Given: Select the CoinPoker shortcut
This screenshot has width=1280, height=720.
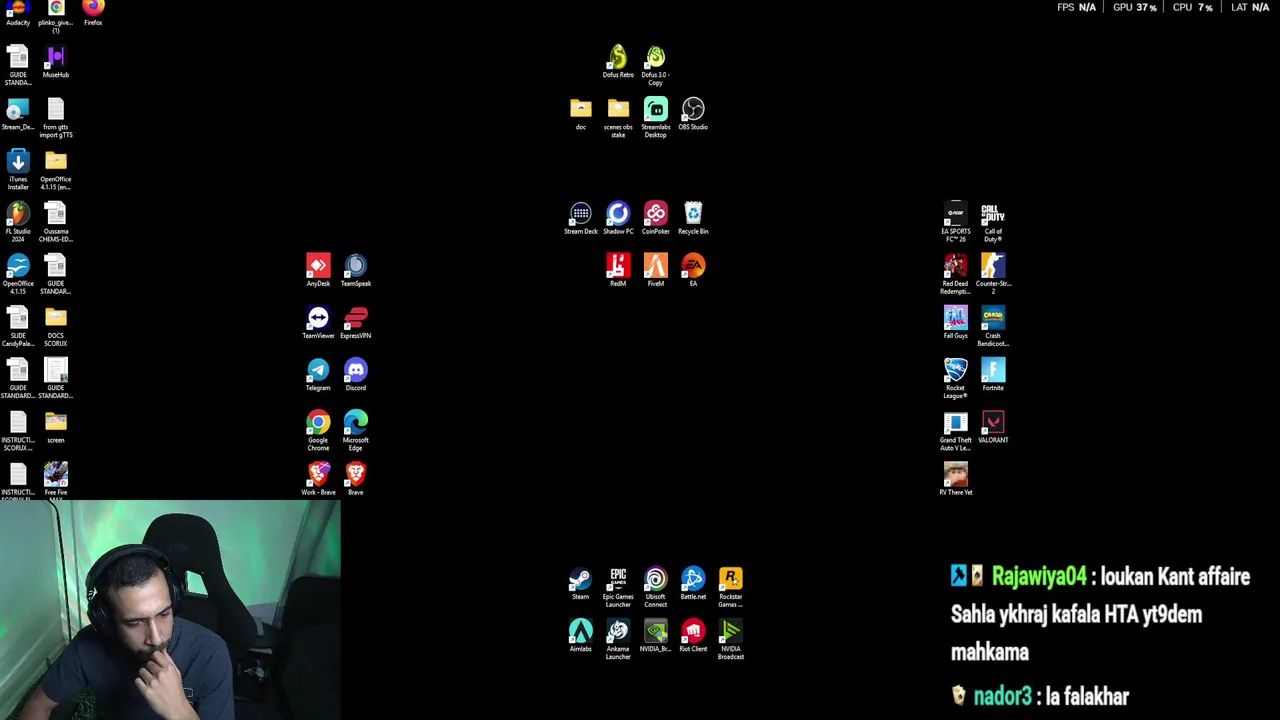Looking at the screenshot, I should pyautogui.click(x=655, y=219).
